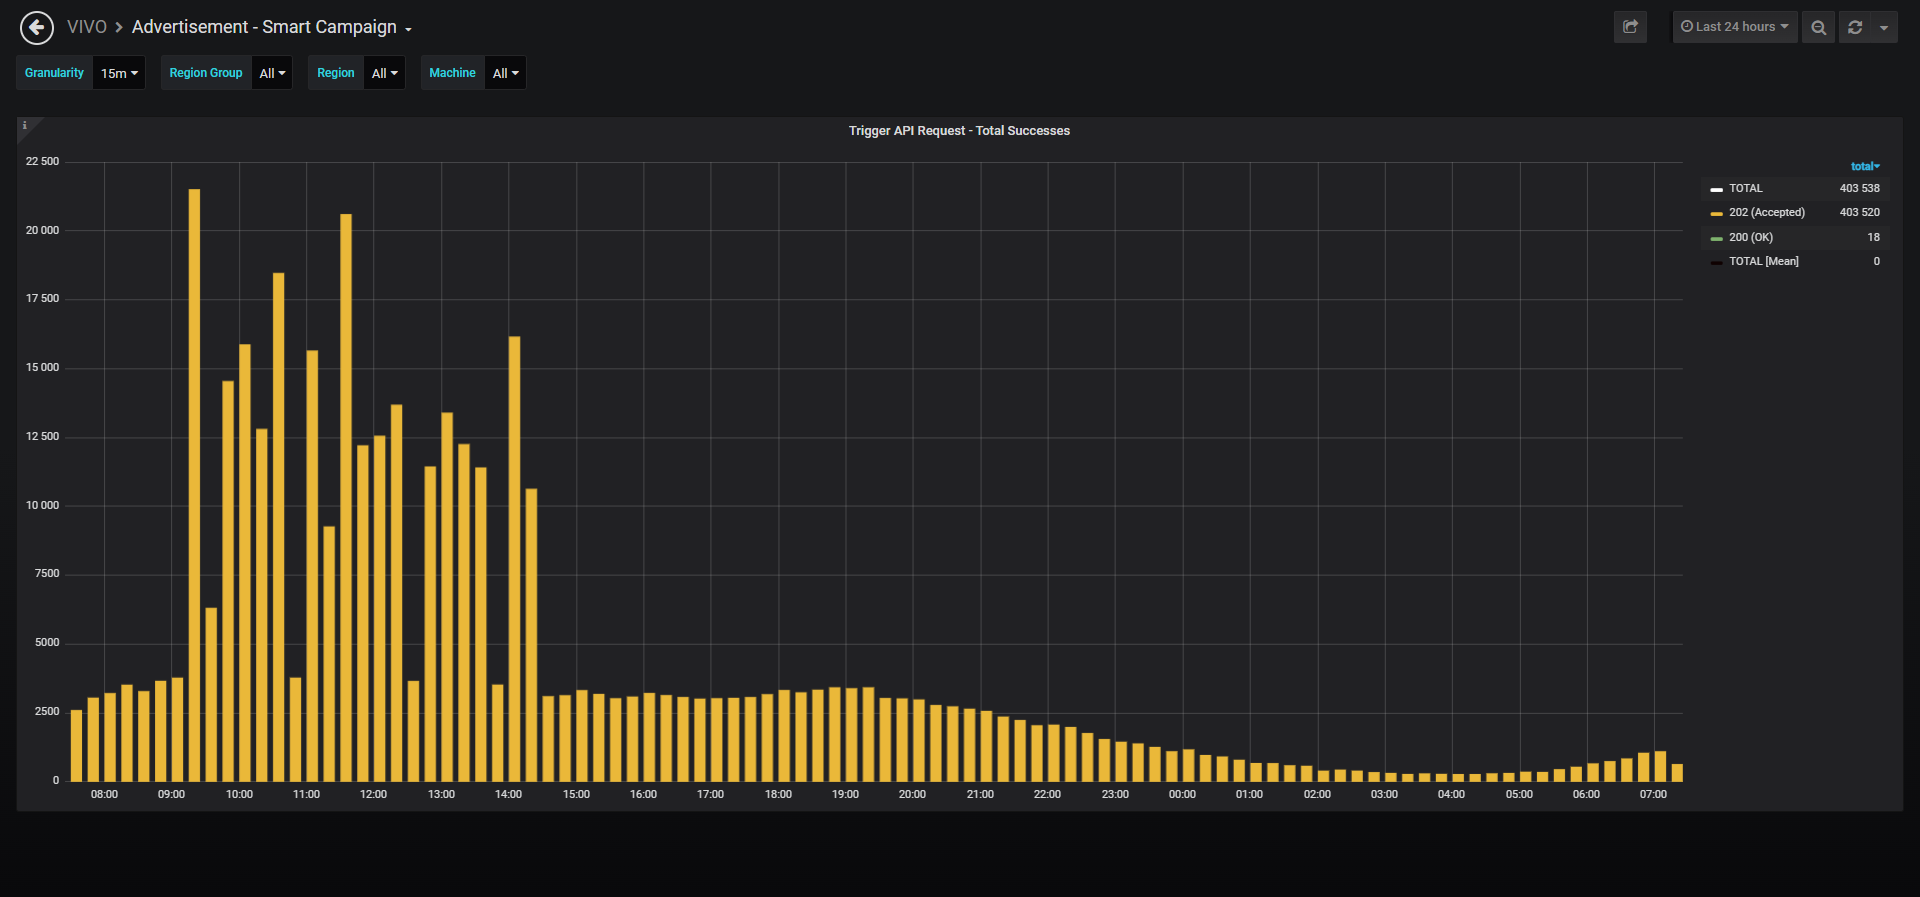This screenshot has height=897, width=1920.
Task: Click the 00:00 x-axis time label
Action: pos(1182,794)
